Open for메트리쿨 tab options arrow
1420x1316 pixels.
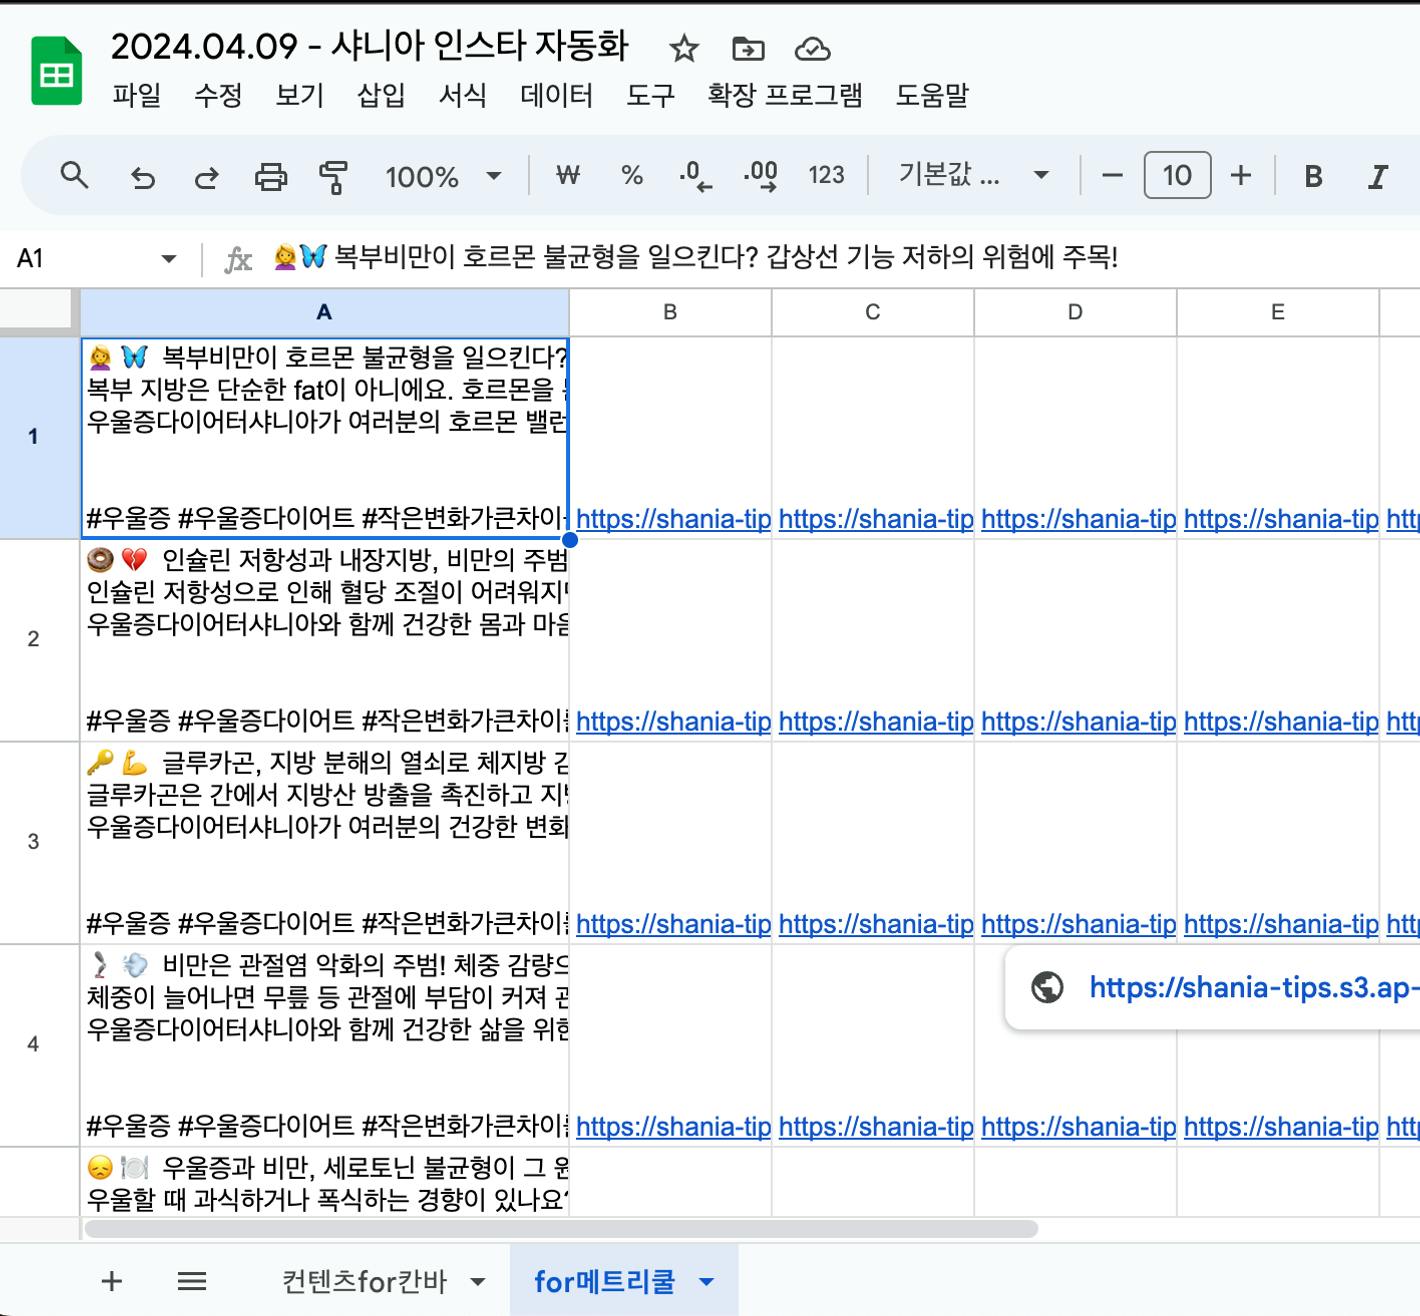pyautogui.click(x=706, y=1282)
